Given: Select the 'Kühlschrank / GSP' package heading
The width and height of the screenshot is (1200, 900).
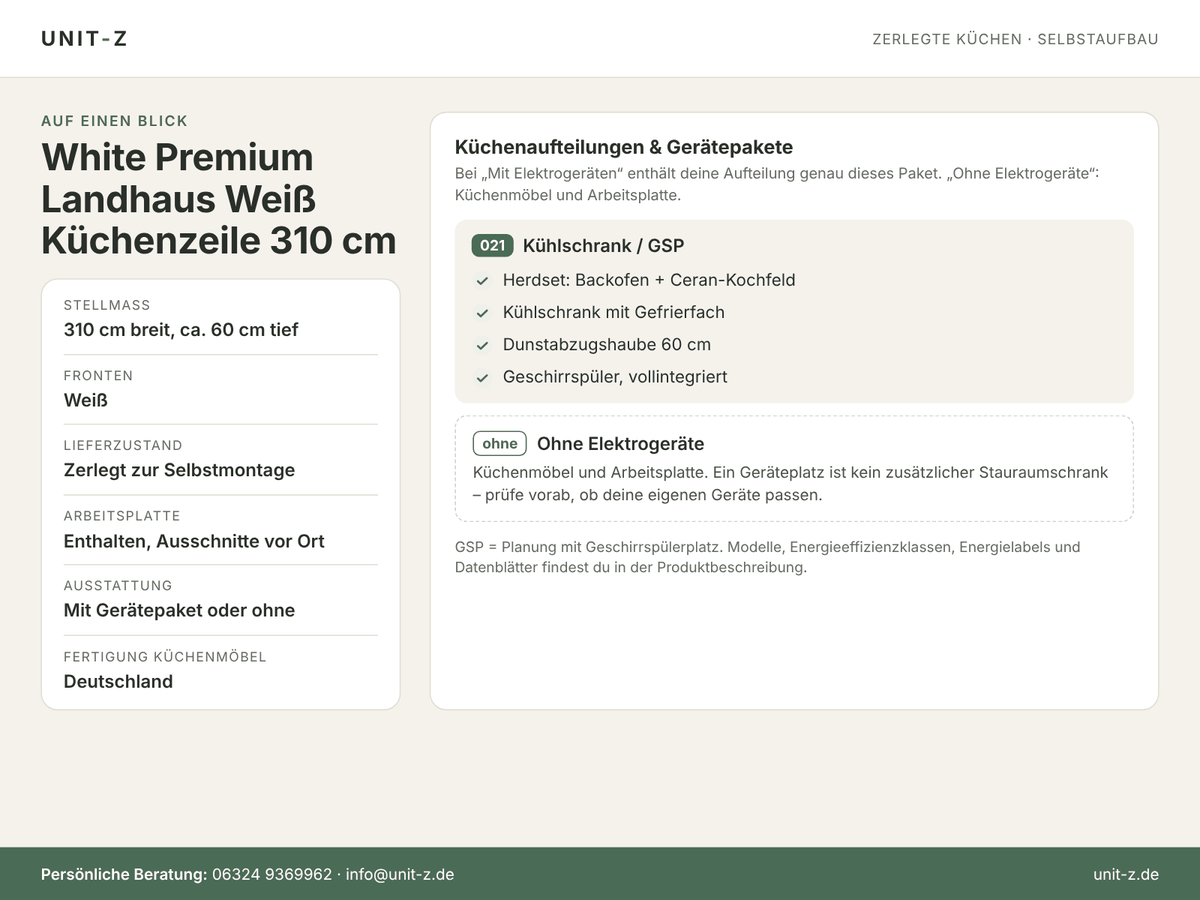Looking at the screenshot, I should click(603, 246).
